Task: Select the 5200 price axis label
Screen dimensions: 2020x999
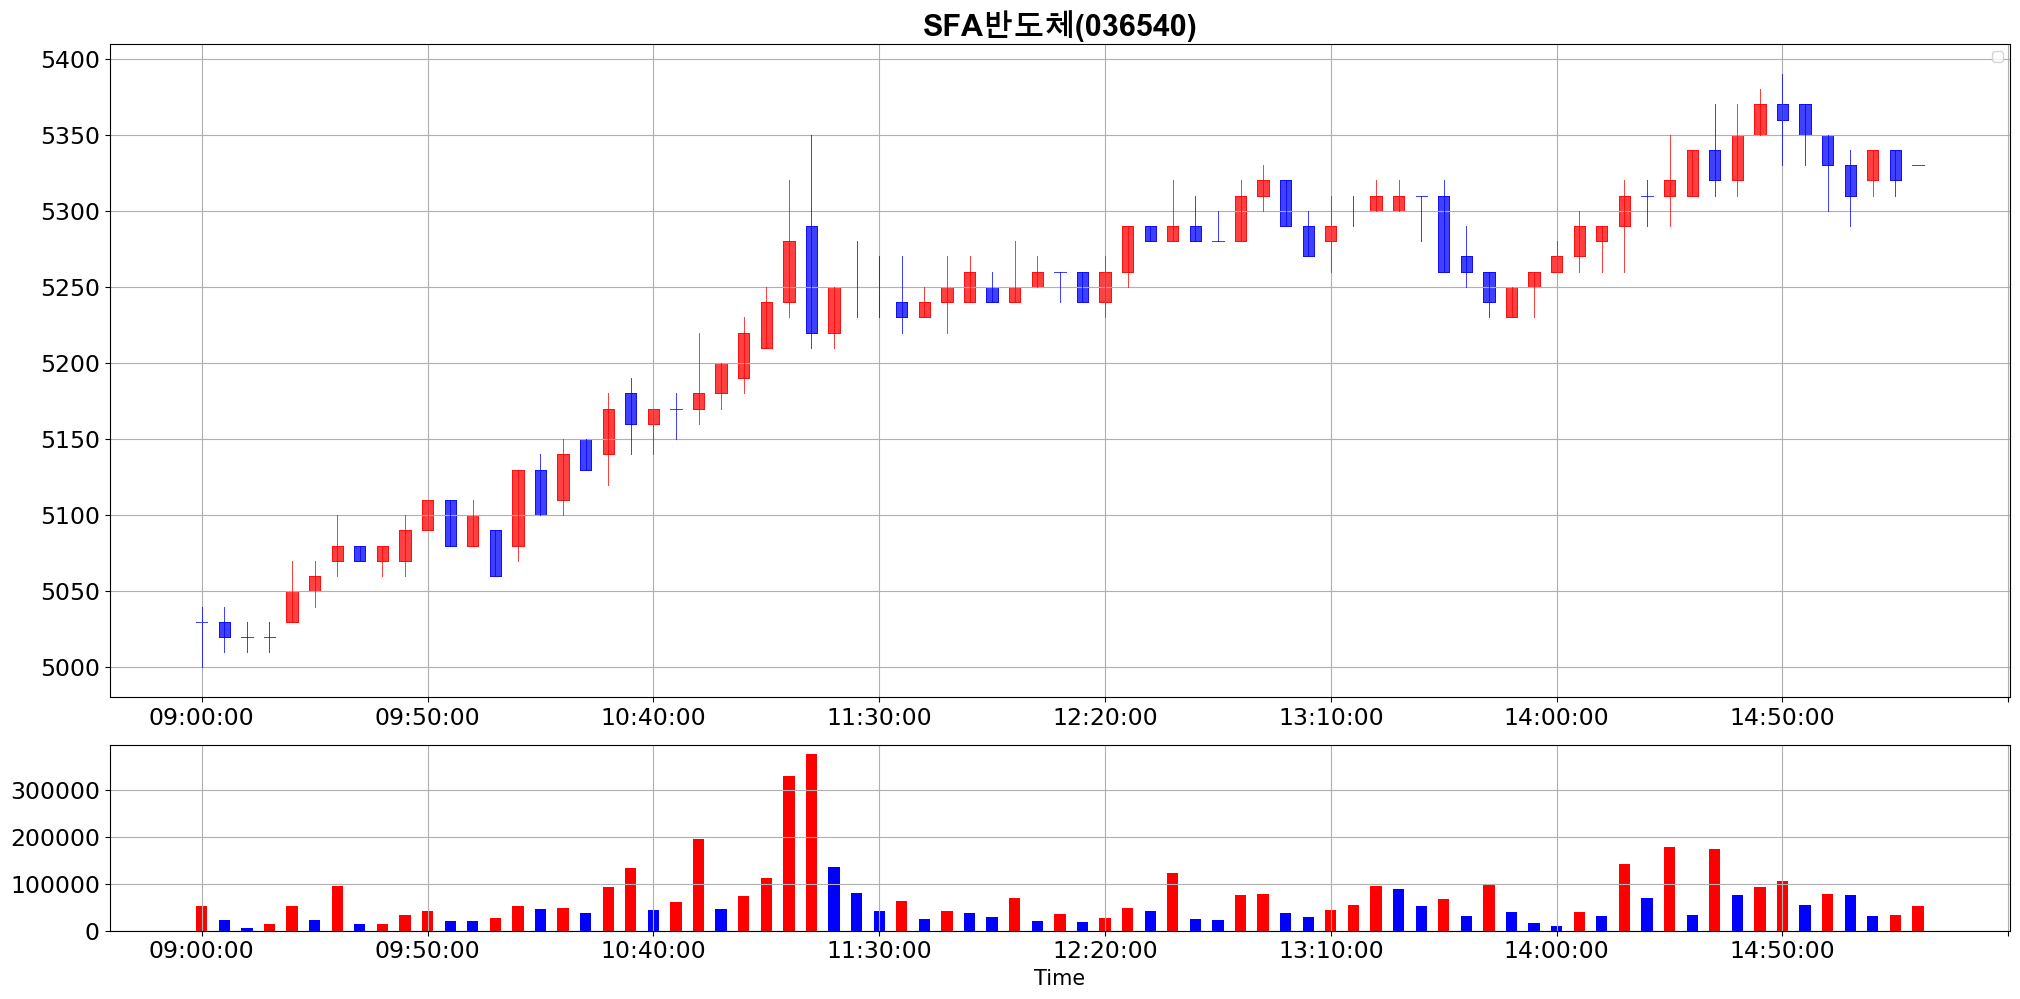Action: pos(71,364)
